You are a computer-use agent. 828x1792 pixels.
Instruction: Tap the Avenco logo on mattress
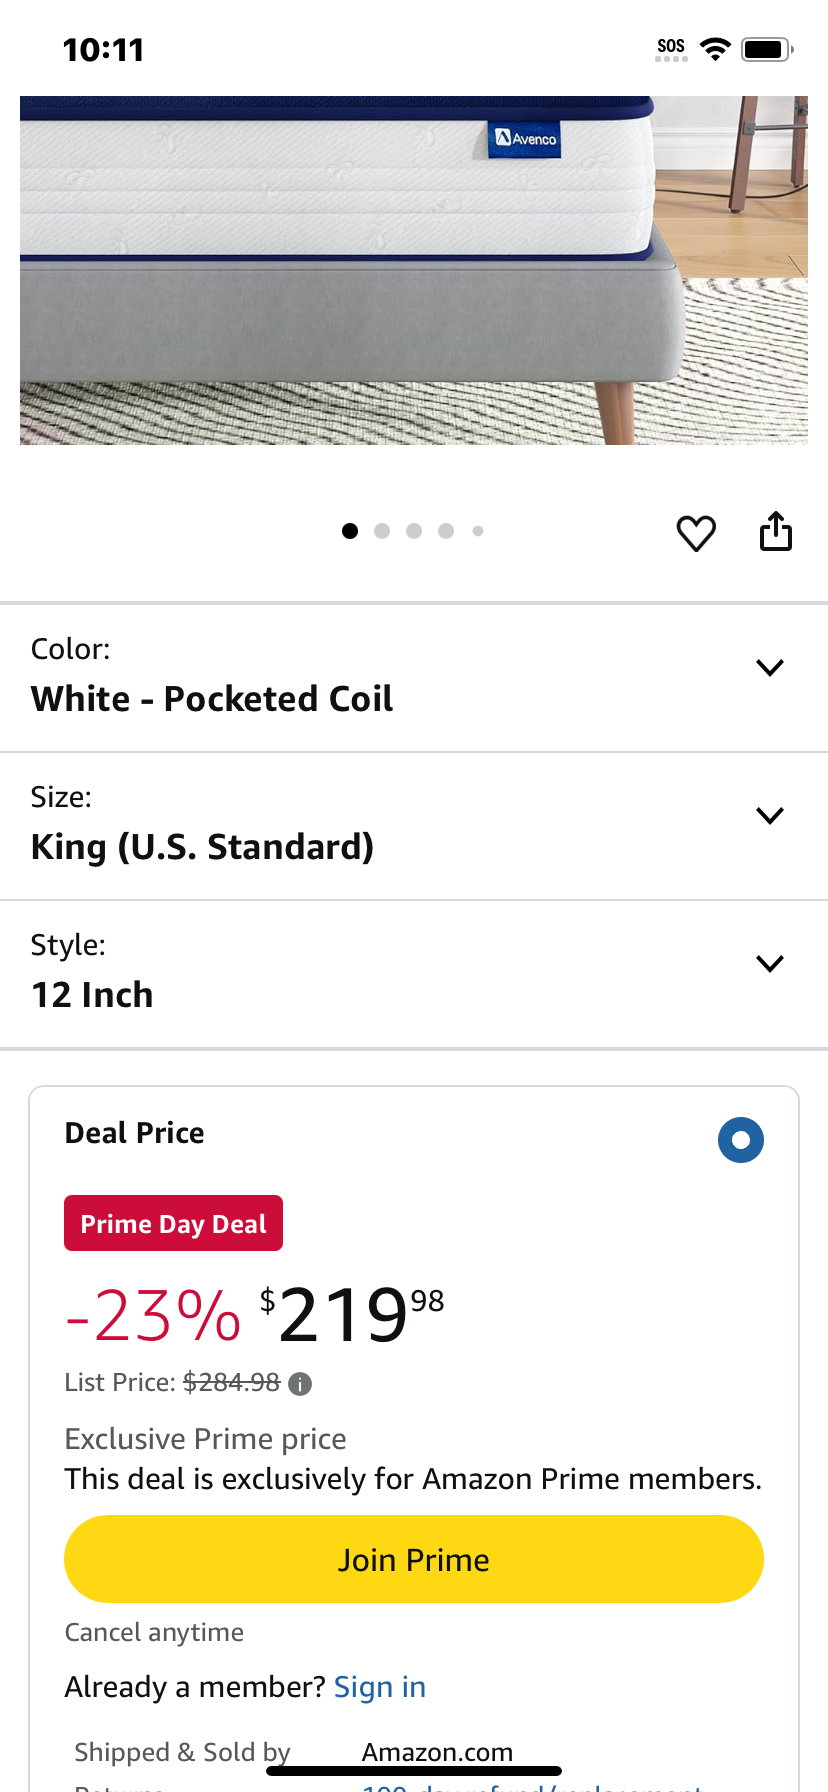(x=527, y=139)
